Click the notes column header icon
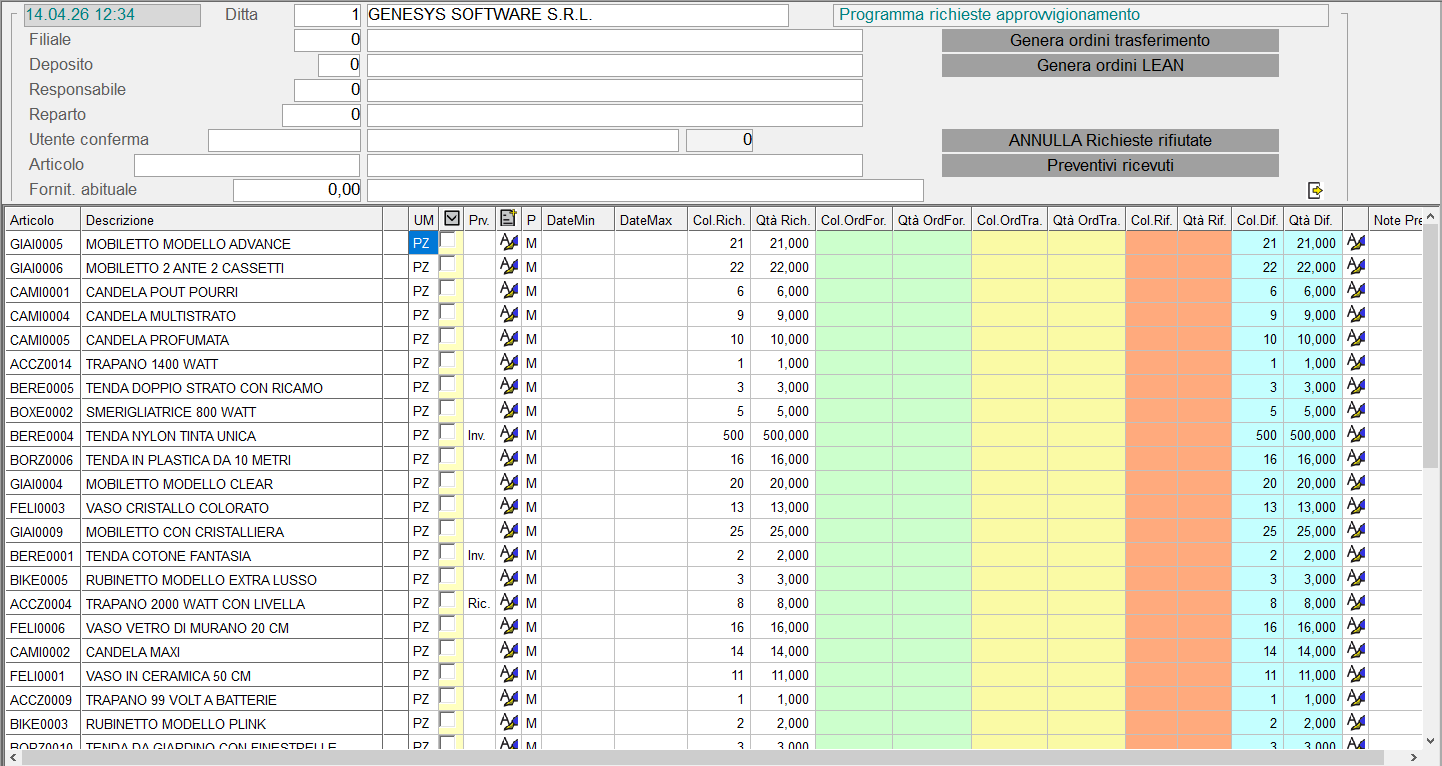Viewport: 1442px width, 766px height. 508,219
